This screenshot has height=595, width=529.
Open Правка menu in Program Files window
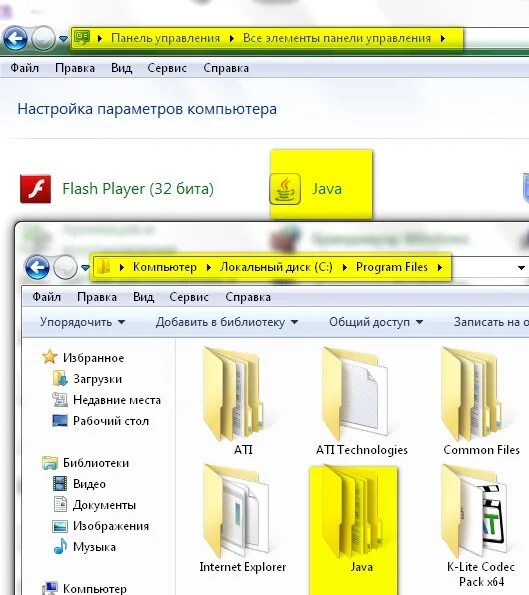tap(97, 297)
